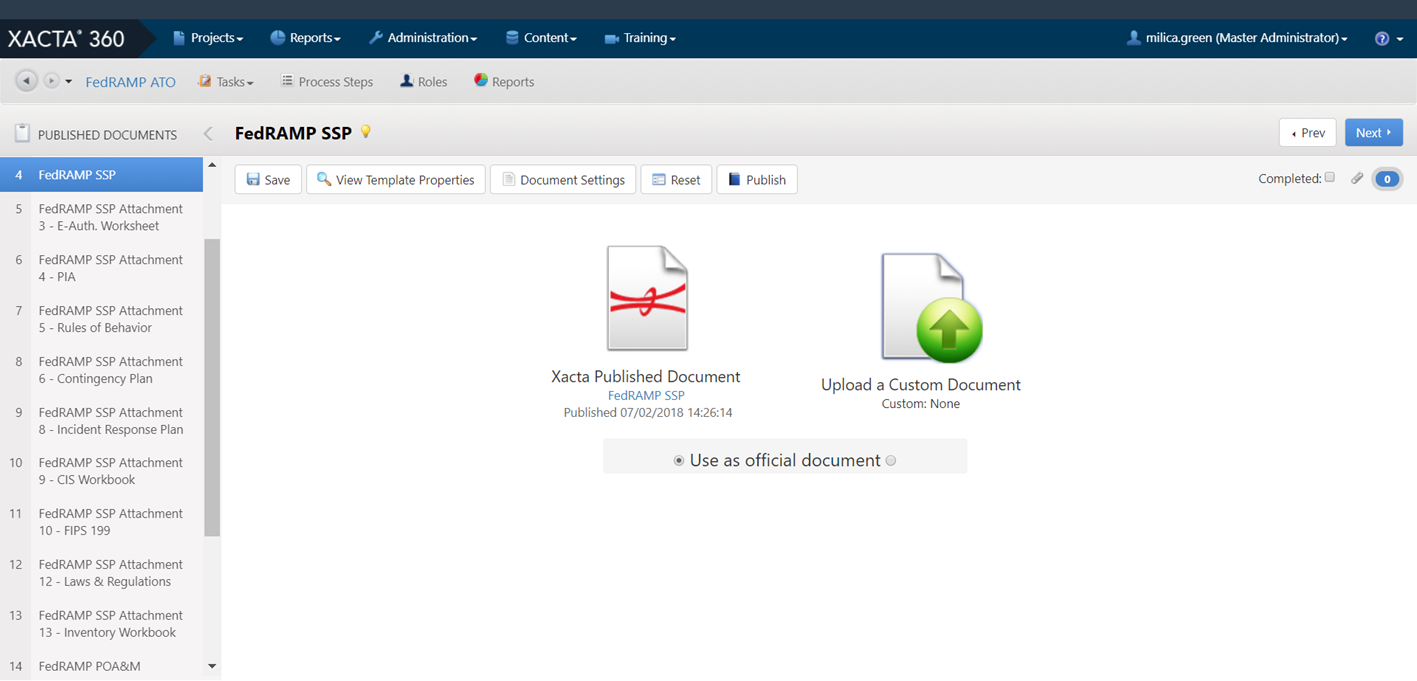Open View Template Properties
Viewport: 1417px width, 681px height.
click(x=396, y=180)
